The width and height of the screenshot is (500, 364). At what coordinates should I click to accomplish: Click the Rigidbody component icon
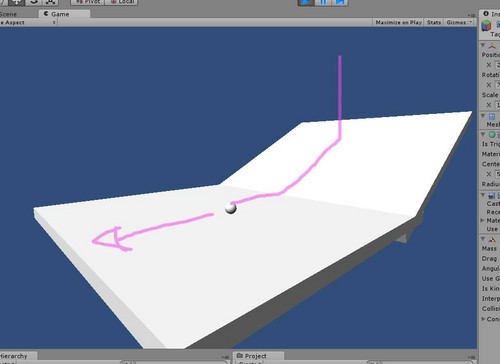(492, 240)
